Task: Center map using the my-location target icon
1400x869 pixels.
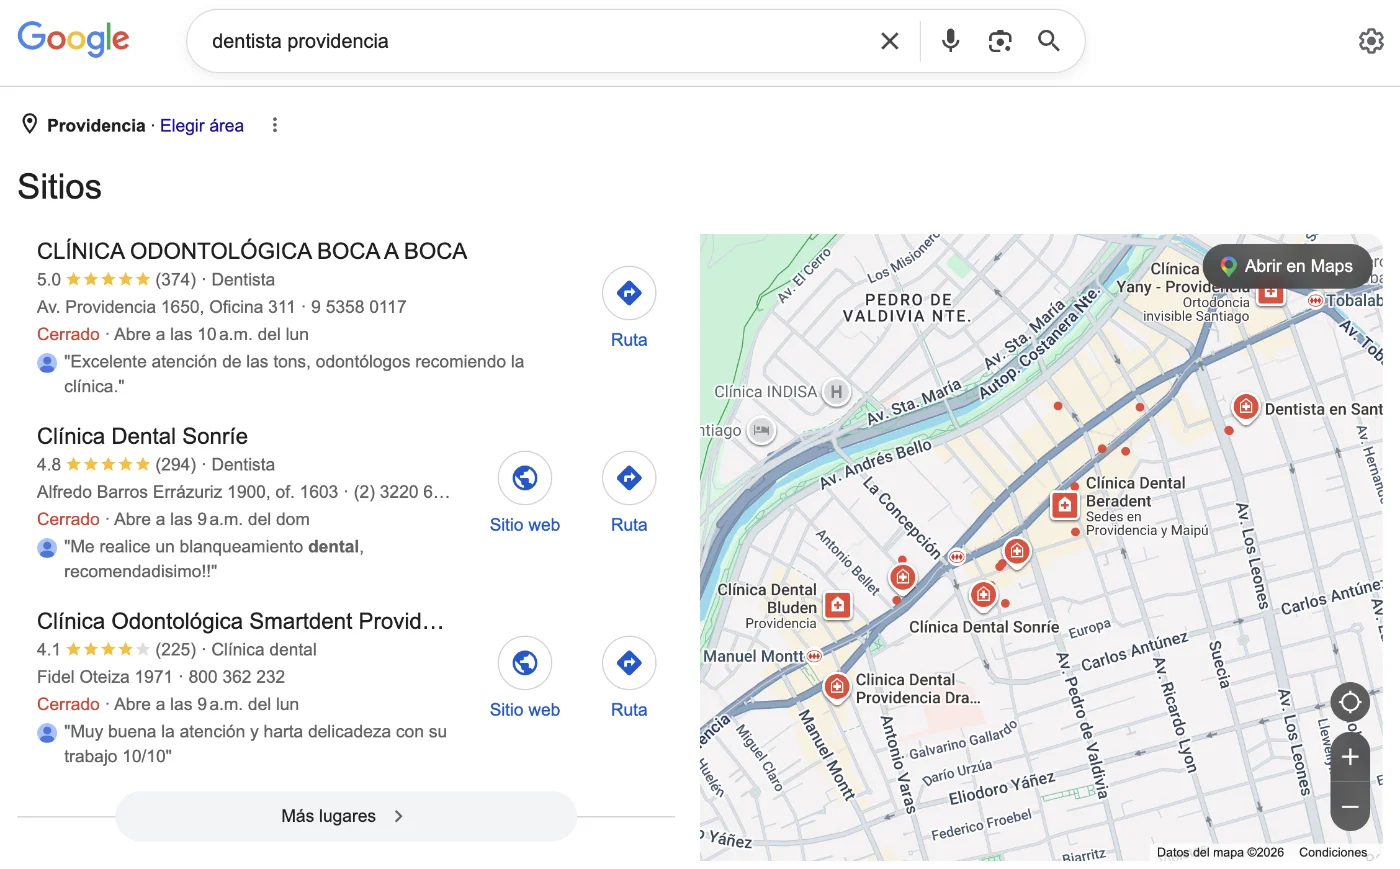Action: (1350, 702)
